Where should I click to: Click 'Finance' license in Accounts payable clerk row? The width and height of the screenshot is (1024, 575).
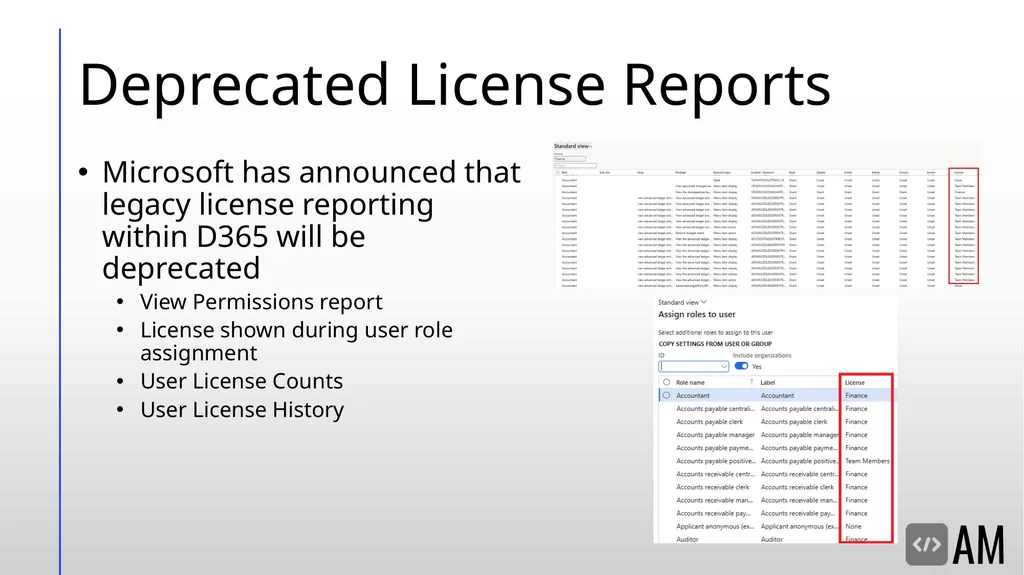[856, 421]
